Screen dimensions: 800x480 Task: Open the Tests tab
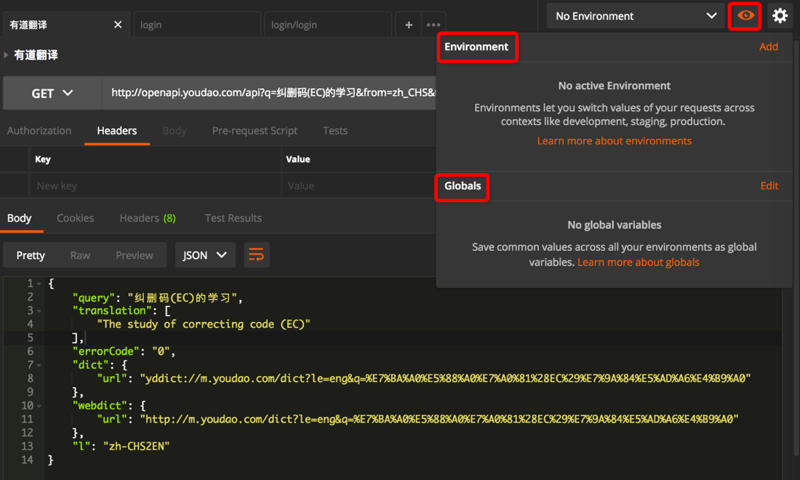tap(335, 131)
